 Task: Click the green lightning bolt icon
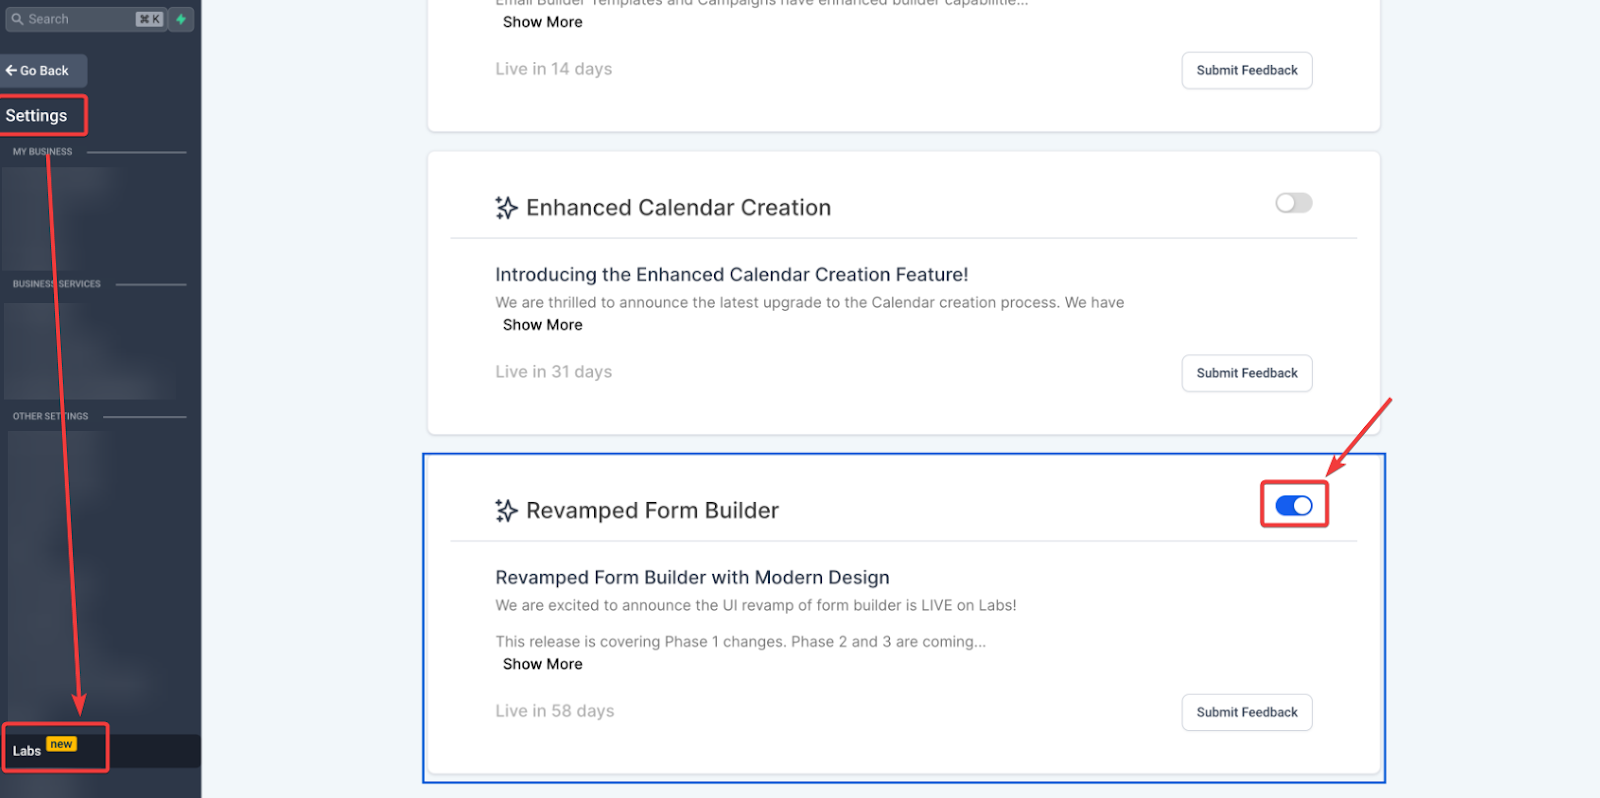tap(181, 19)
